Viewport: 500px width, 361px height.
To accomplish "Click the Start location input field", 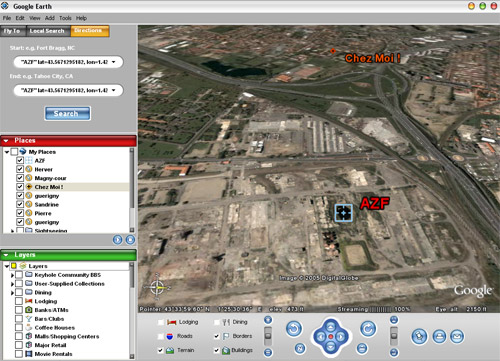I will (68, 62).
